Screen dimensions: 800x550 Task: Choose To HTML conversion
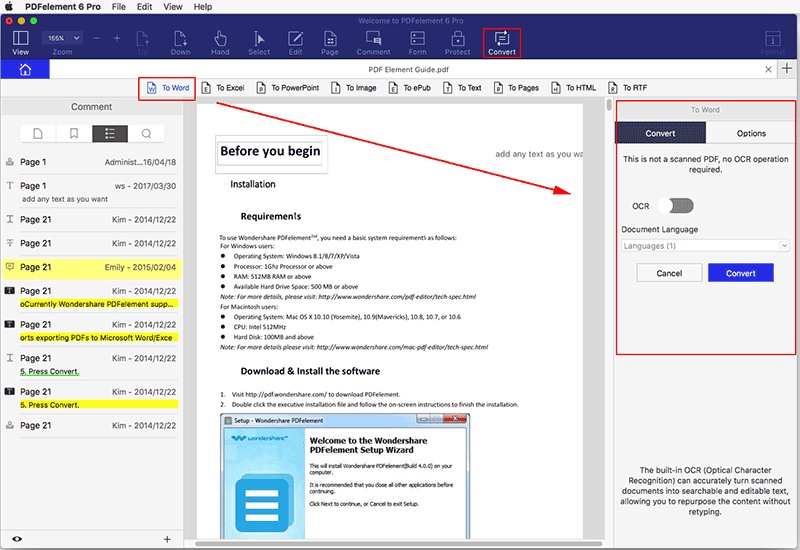click(573, 88)
